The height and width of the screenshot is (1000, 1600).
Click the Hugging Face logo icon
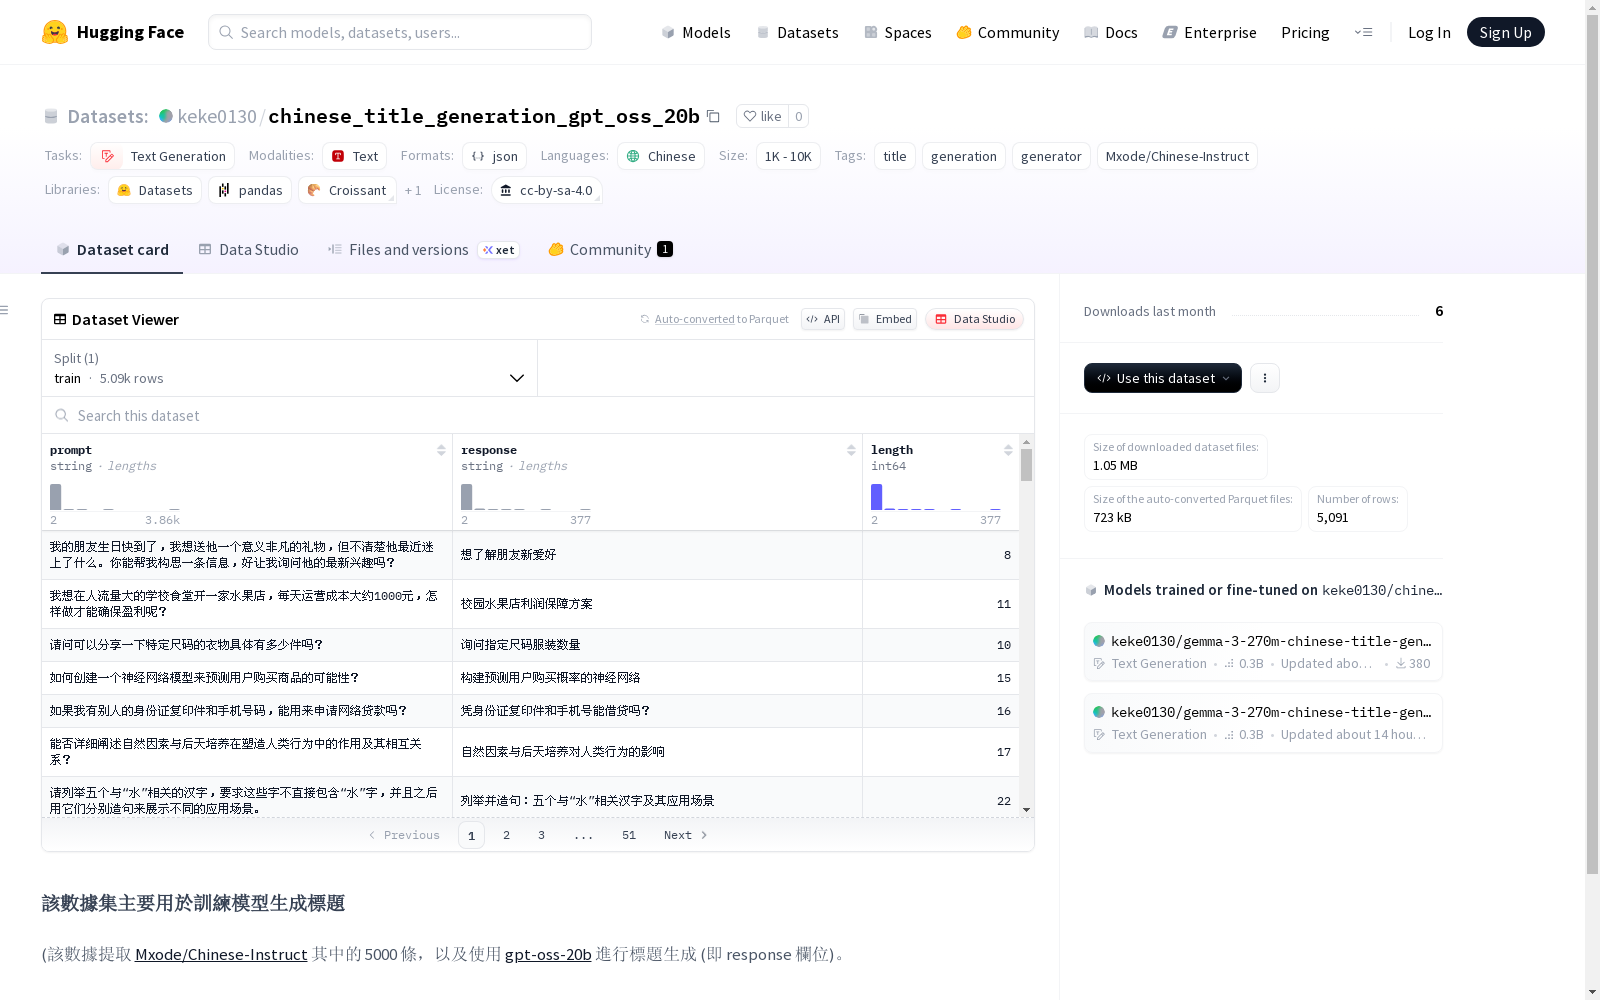[x=55, y=32]
